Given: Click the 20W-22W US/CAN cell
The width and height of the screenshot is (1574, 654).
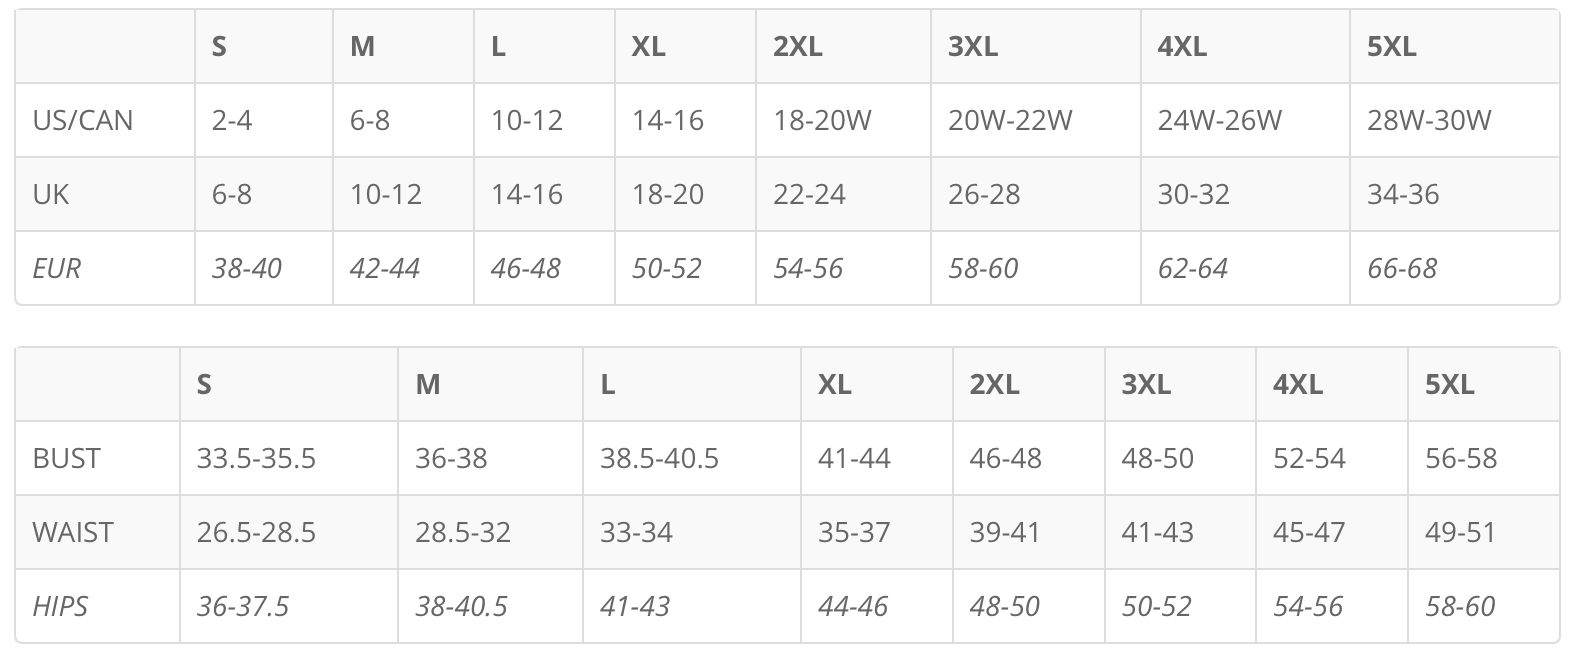Looking at the screenshot, I should pyautogui.click(x=1010, y=120).
